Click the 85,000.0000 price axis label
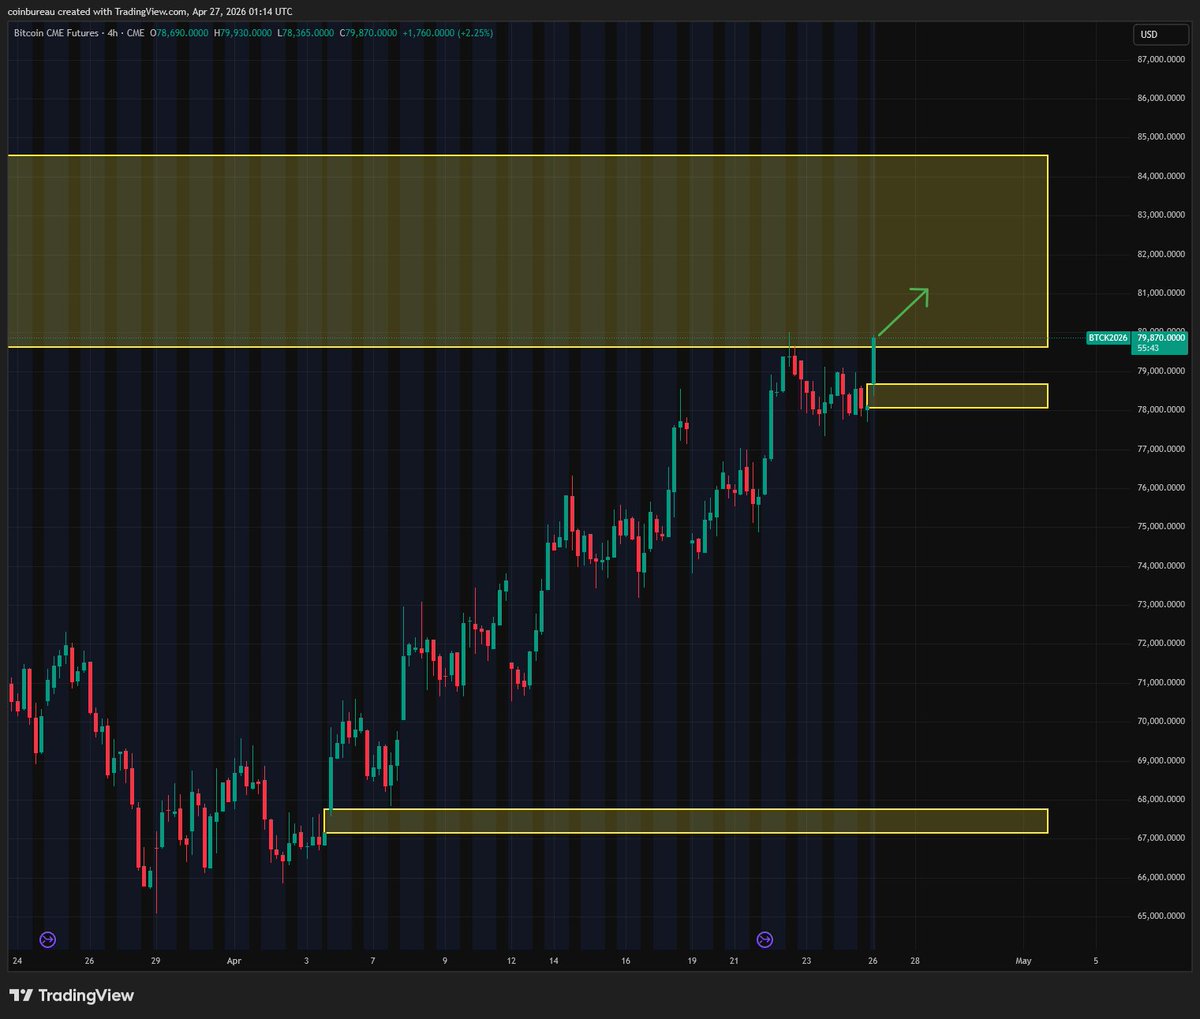The height and width of the screenshot is (1019, 1200). (x=1161, y=137)
